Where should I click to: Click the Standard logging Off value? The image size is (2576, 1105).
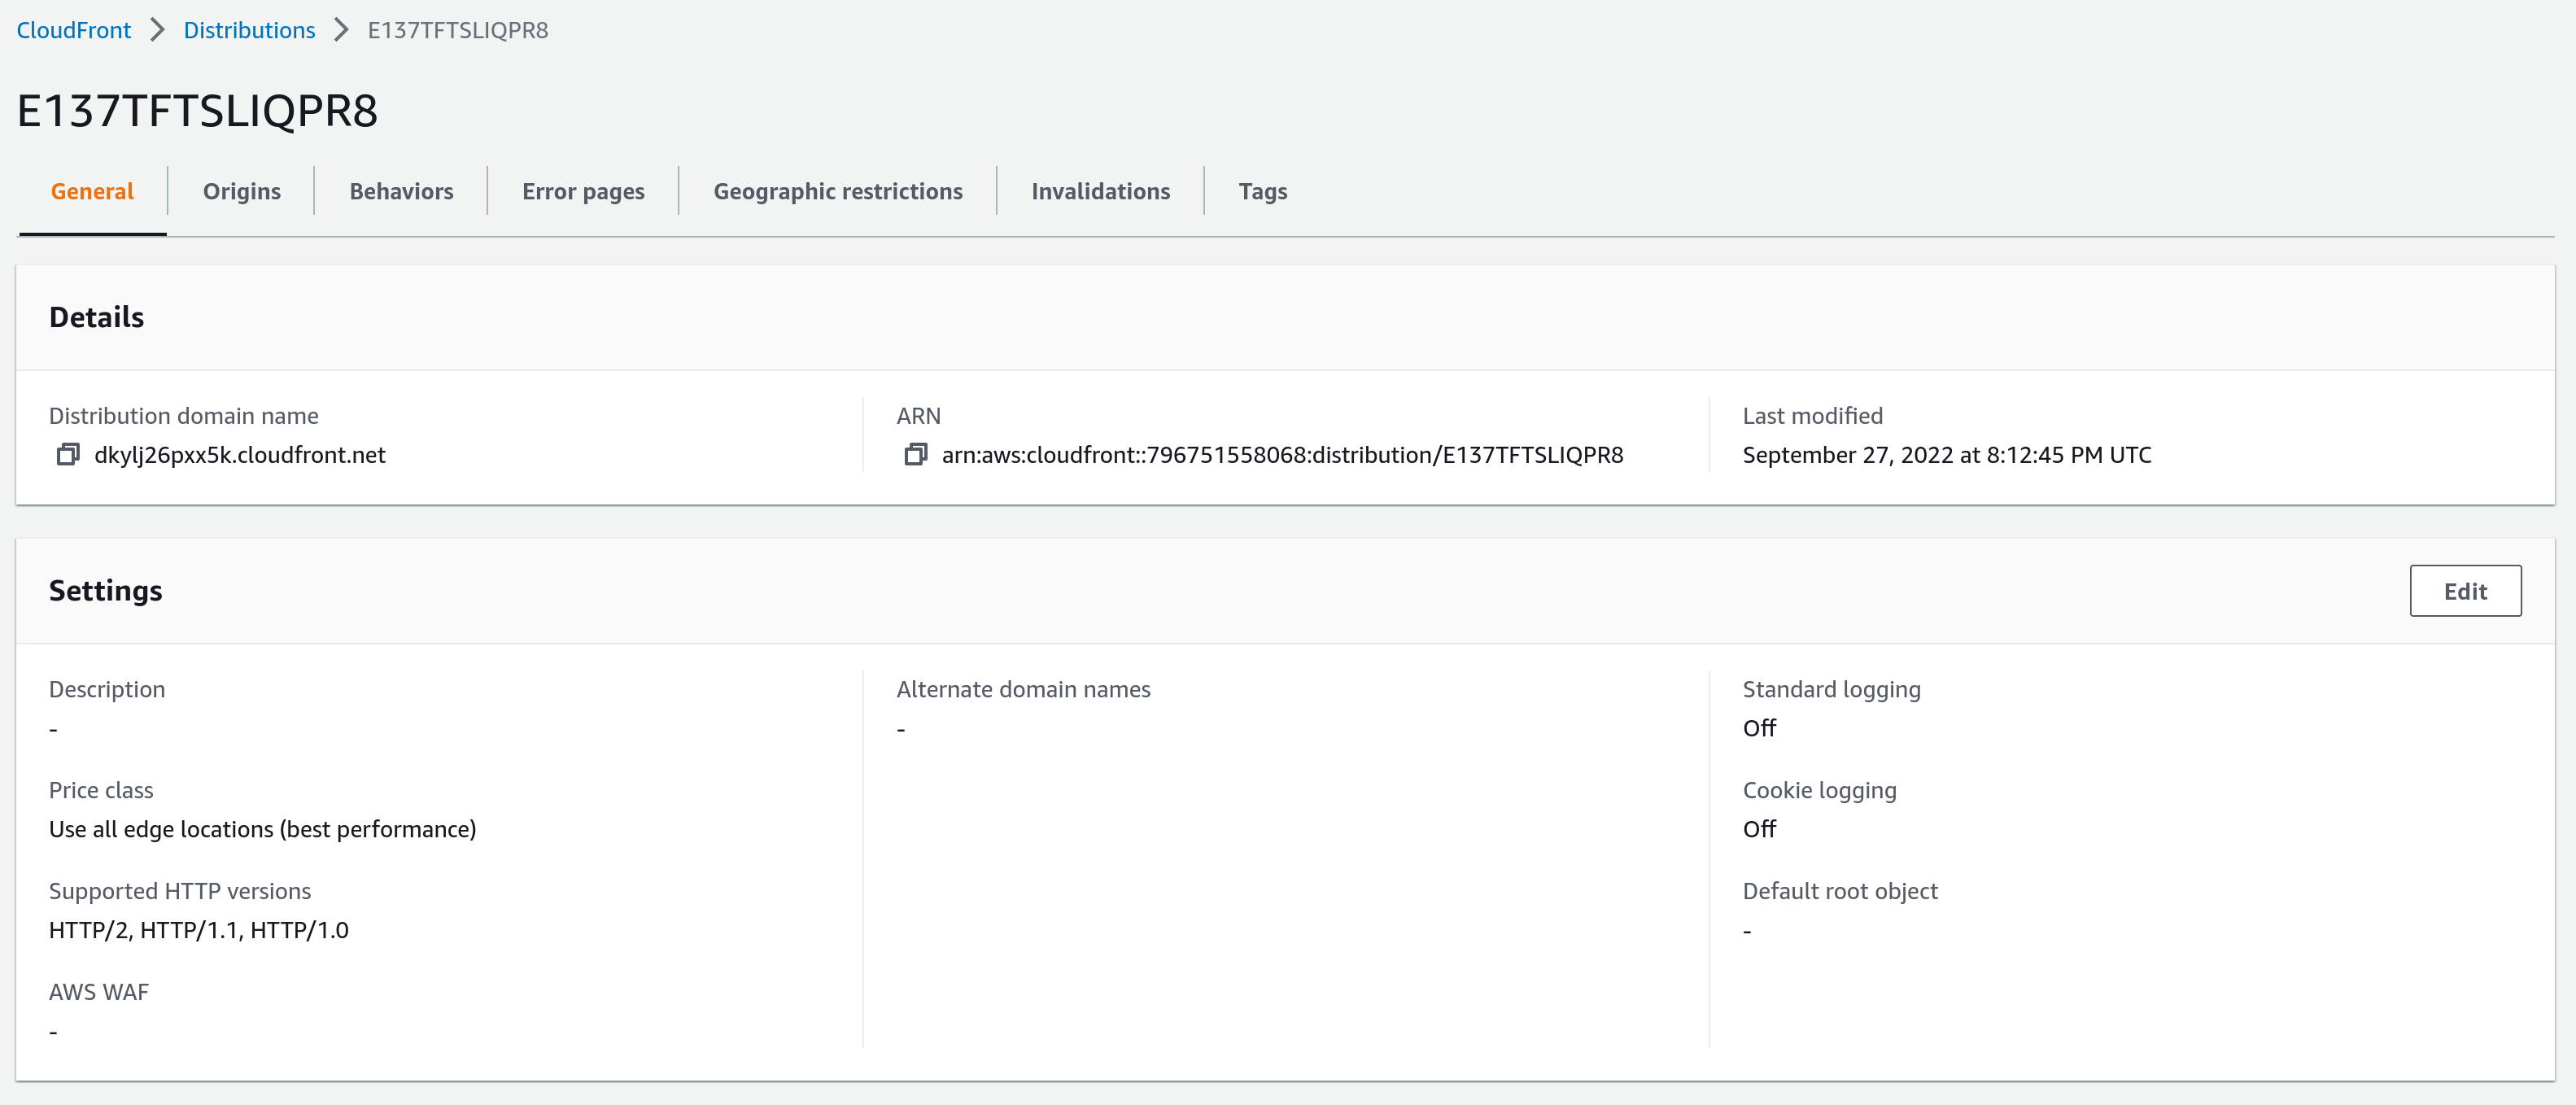tap(1759, 728)
